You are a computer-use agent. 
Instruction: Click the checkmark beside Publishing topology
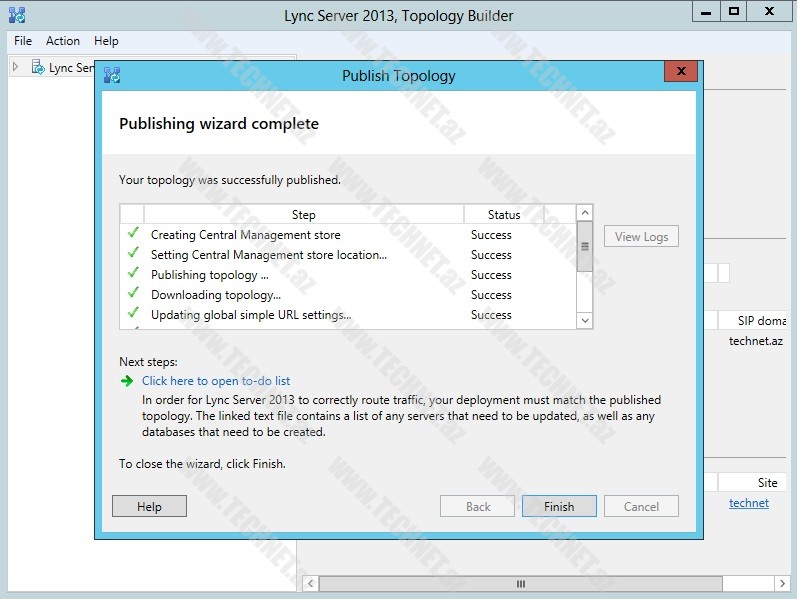pyautogui.click(x=133, y=273)
